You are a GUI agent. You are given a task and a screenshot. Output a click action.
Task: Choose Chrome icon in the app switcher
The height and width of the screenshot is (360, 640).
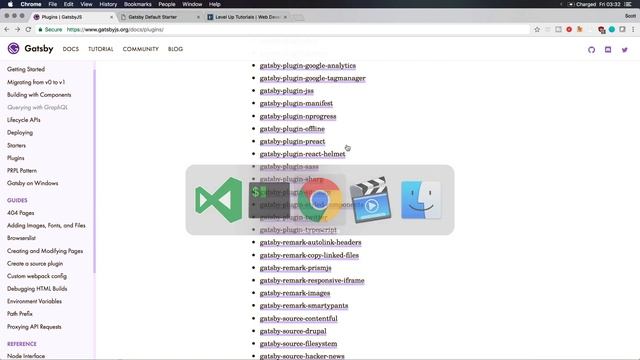[320, 200]
